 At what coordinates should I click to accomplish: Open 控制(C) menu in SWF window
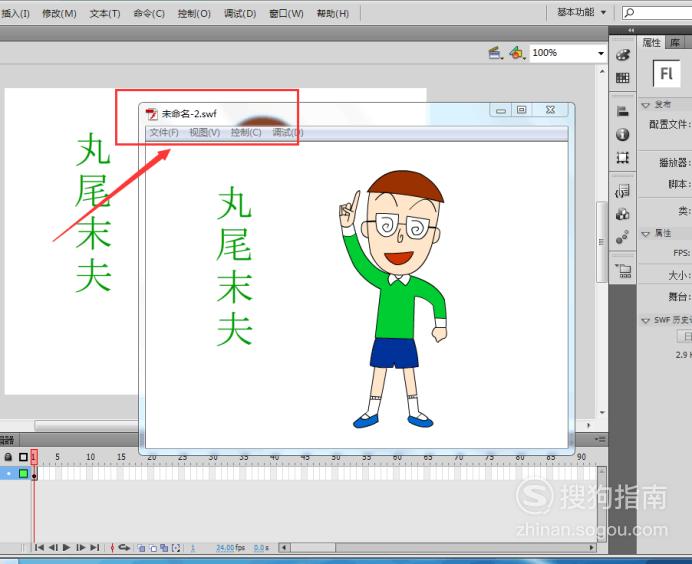pyautogui.click(x=246, y=132)
